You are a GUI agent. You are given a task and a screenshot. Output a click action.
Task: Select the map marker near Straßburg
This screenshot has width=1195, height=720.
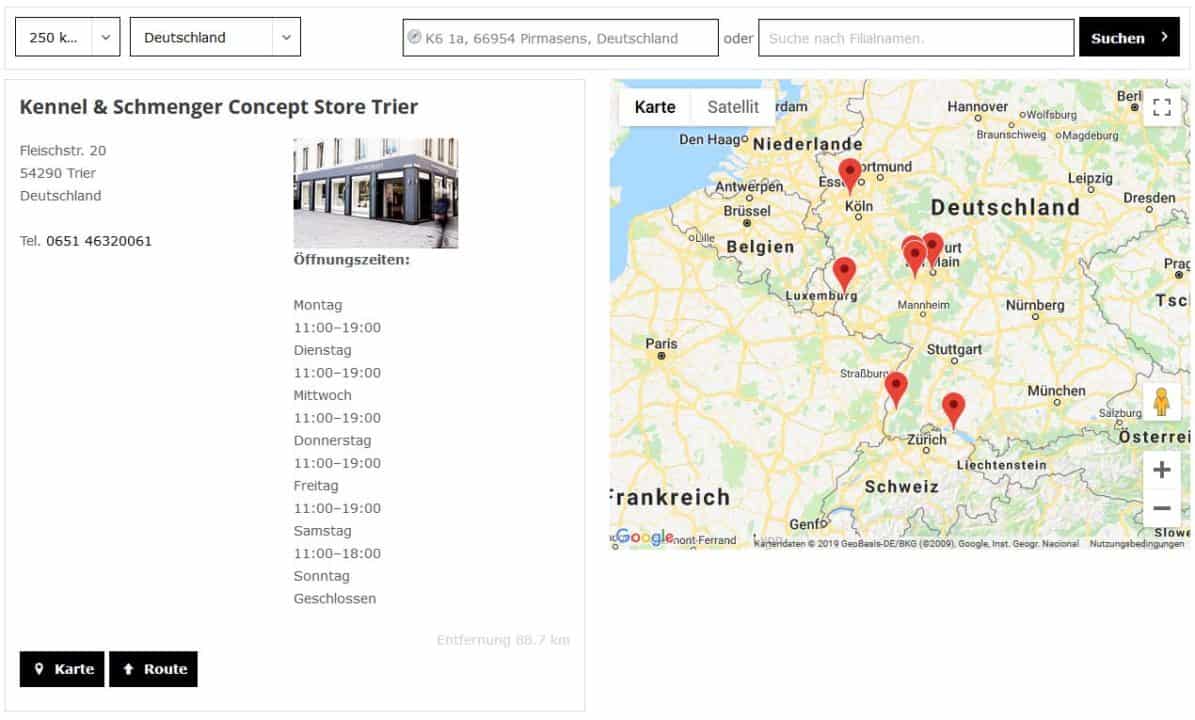(x=896, y=390)
